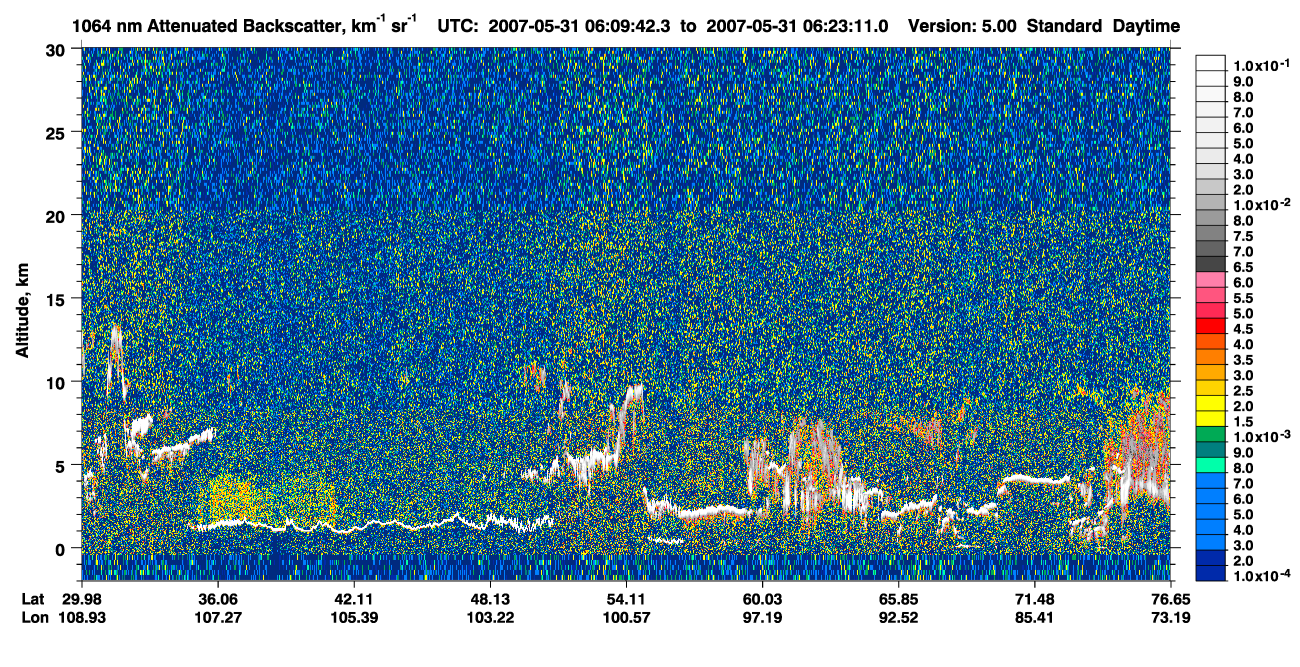This screenshot has width=1300, height=667.
Task: Click latitude value 65.85
Action: (898, 599)
